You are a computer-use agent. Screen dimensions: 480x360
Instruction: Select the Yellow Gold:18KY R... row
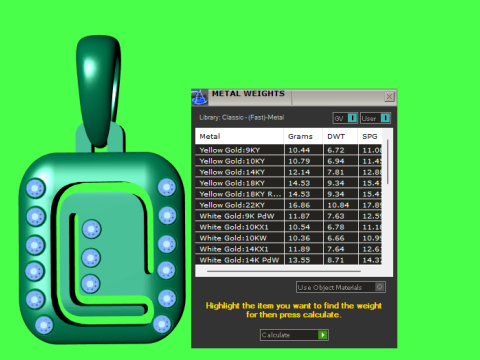coord(289,194)
